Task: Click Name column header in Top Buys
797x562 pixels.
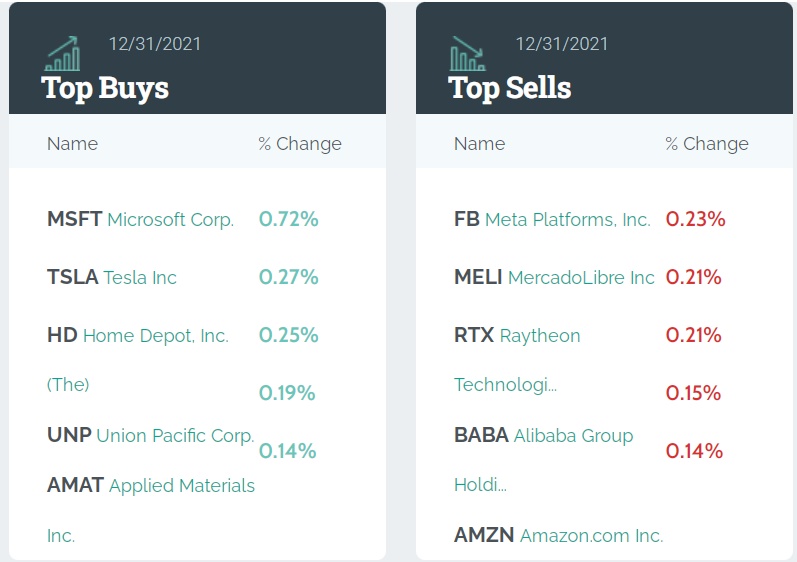Action: tap(72, 143)
